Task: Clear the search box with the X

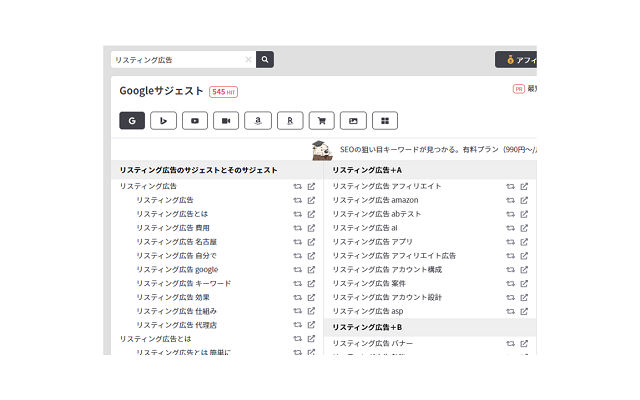Action: coord(248,60)
